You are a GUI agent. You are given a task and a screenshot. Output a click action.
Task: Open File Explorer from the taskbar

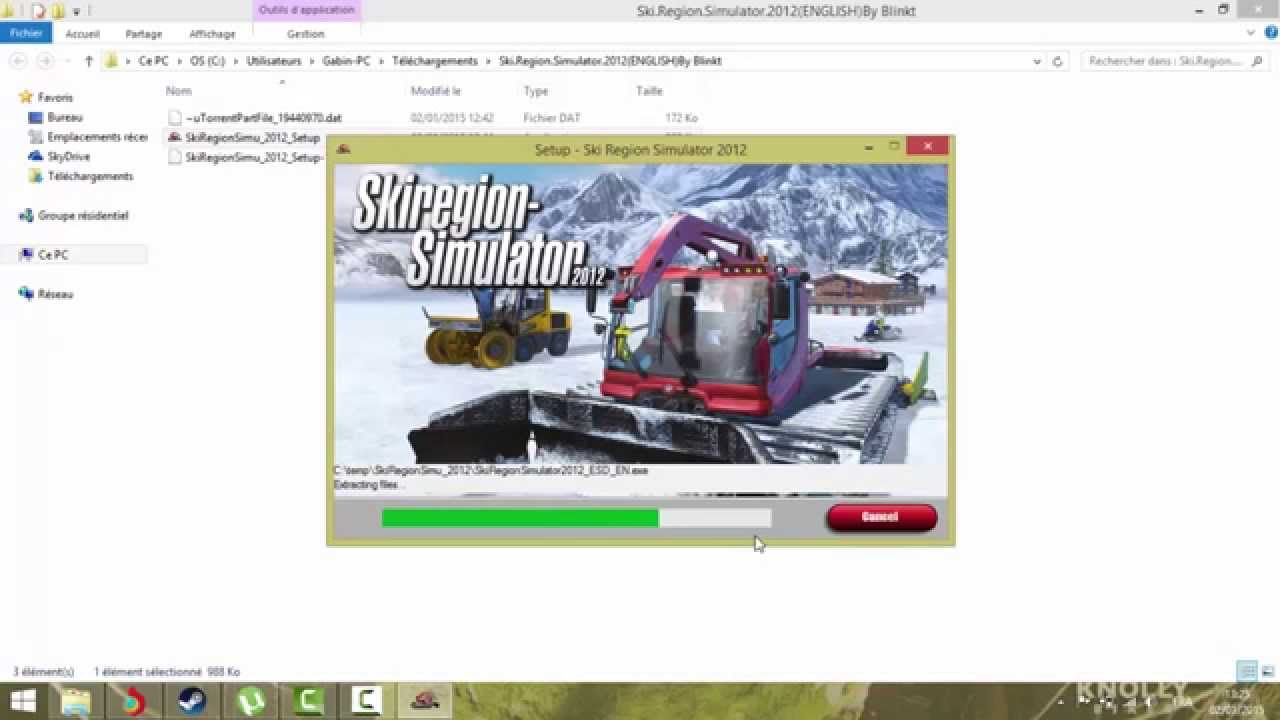pyautogui.click(x=76, y=701)
